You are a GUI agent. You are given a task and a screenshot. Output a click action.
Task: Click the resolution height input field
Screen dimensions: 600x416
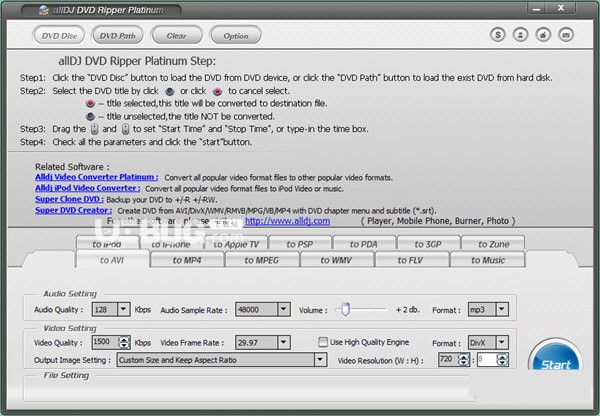coord(487,360)
